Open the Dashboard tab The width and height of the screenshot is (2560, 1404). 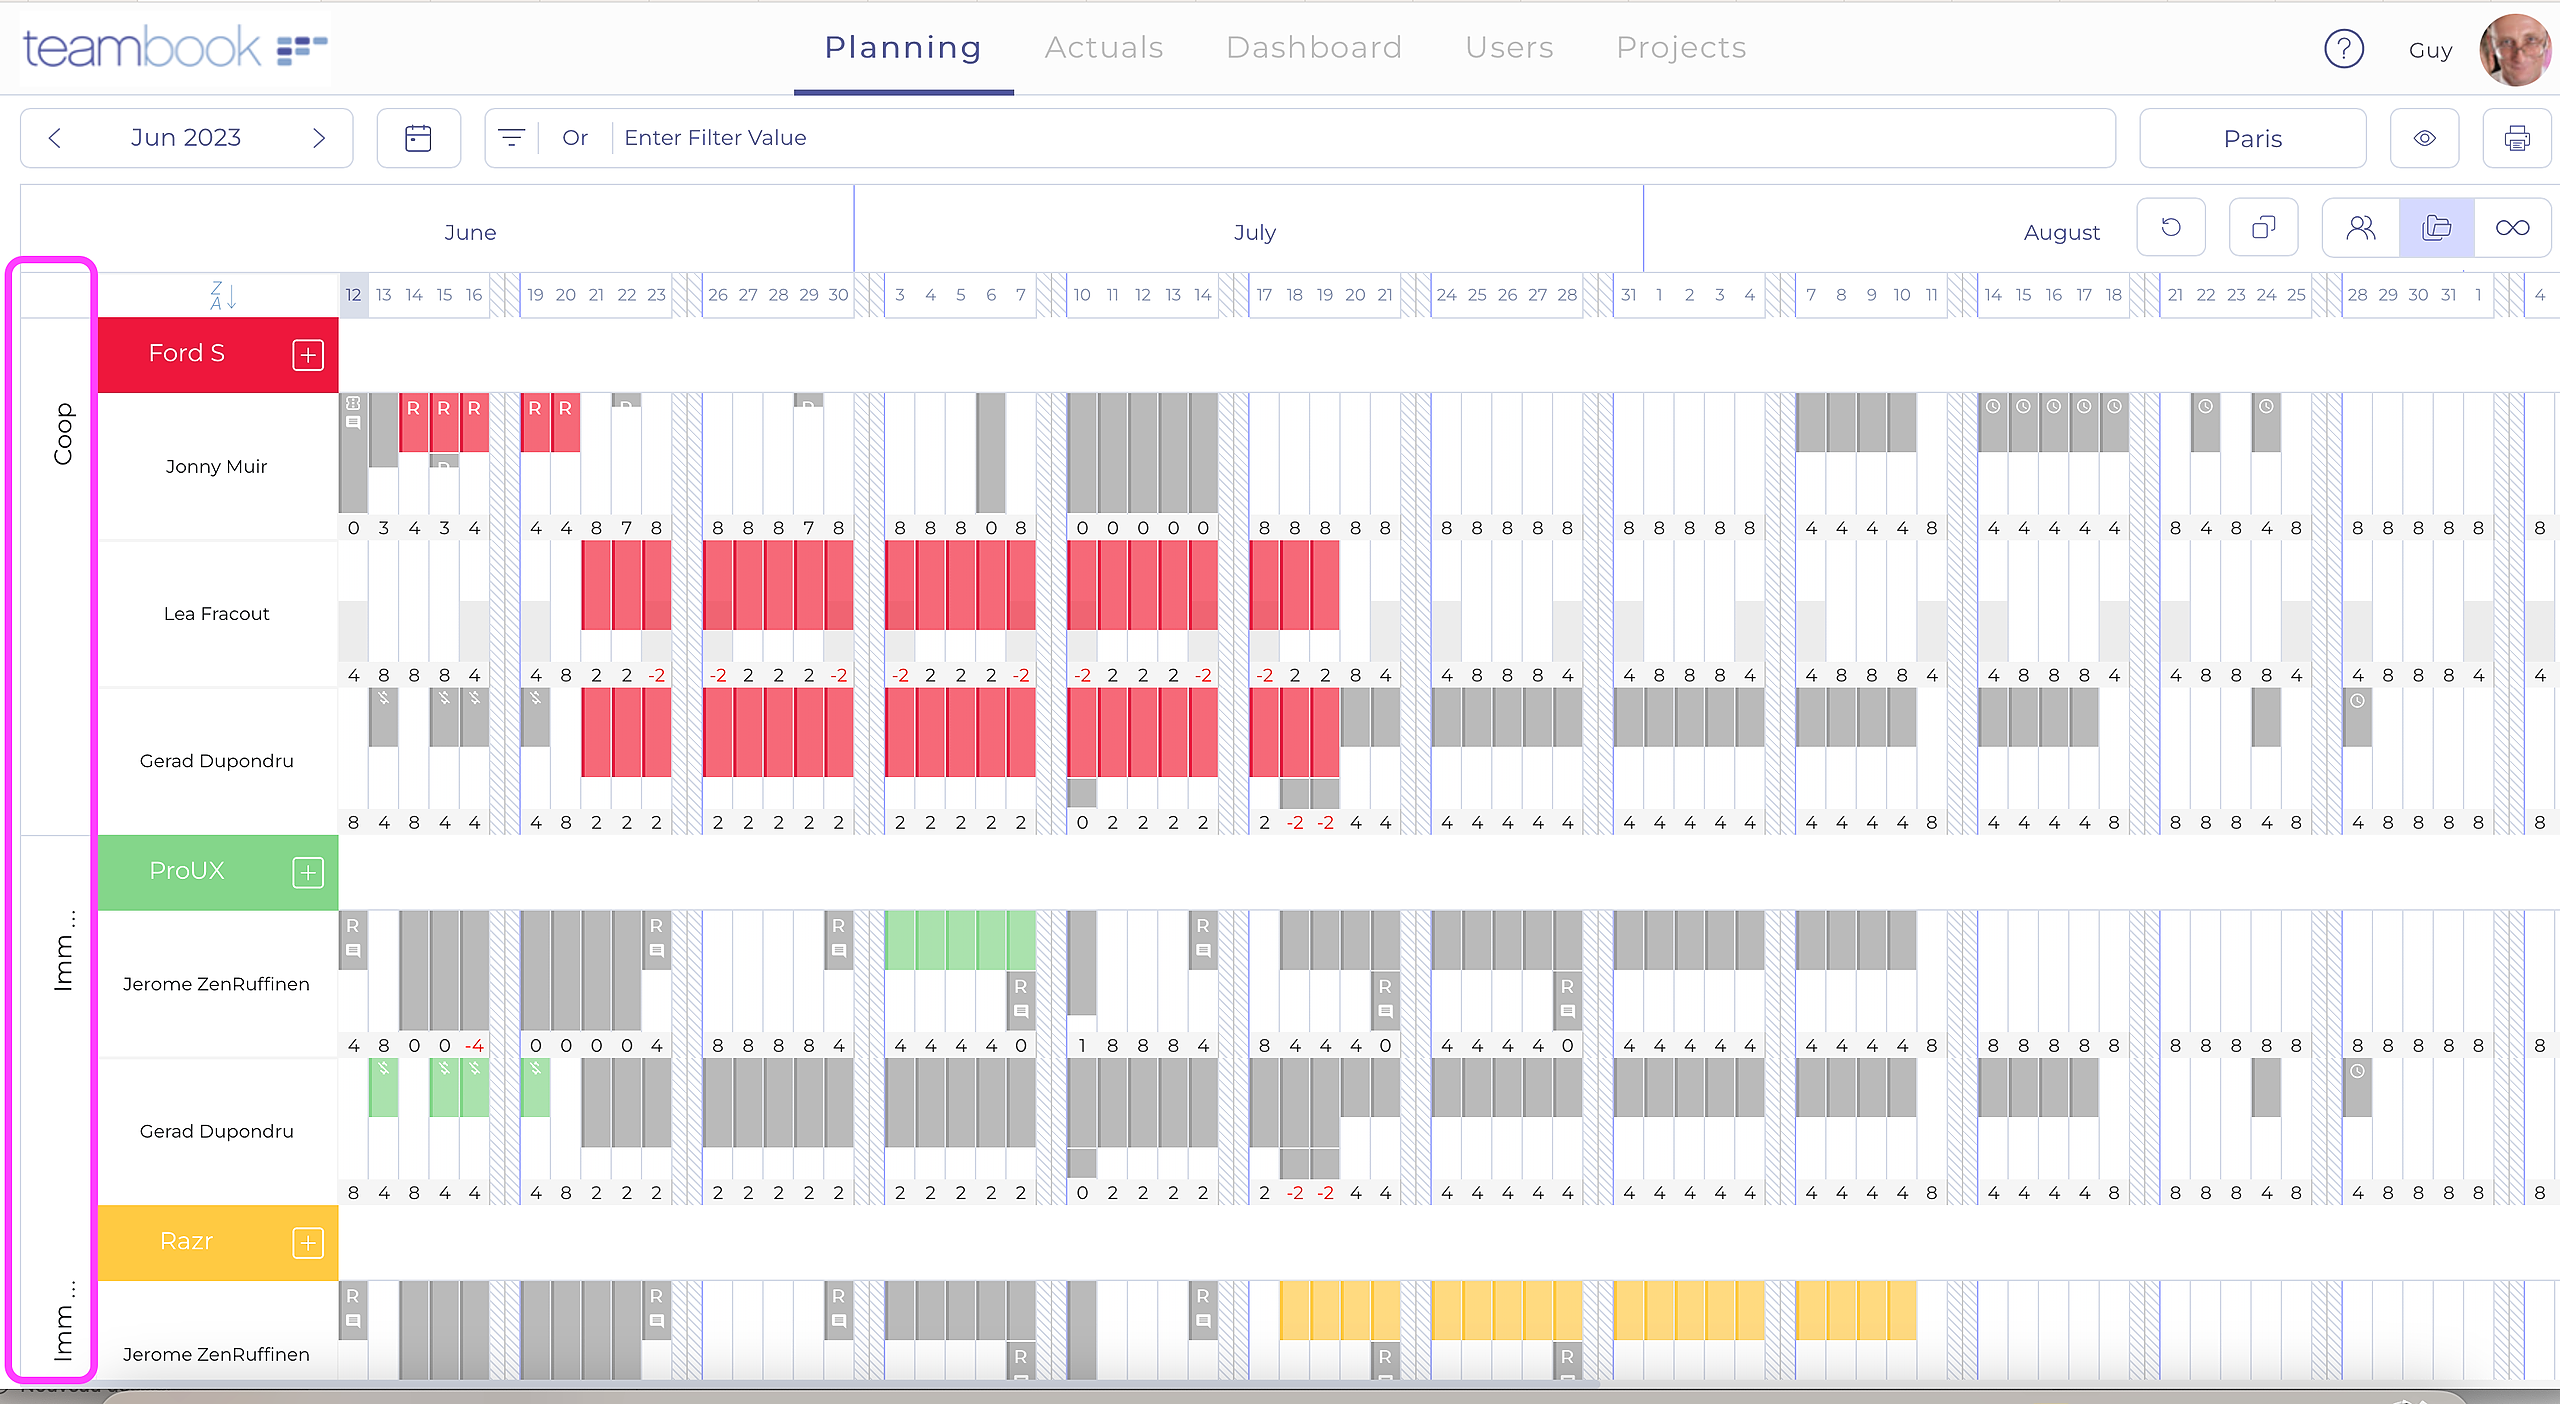[x=1314, y=48]
